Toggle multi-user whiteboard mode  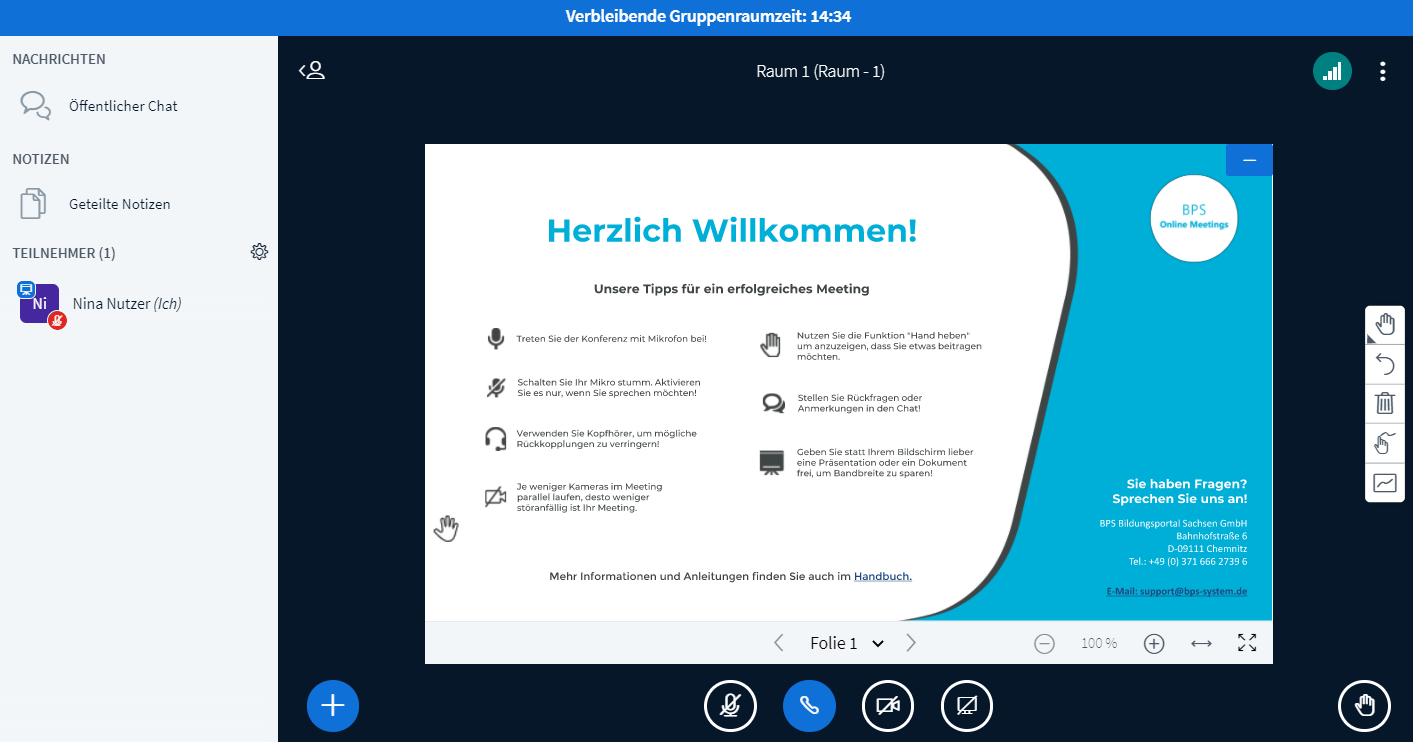point(1385,443)
